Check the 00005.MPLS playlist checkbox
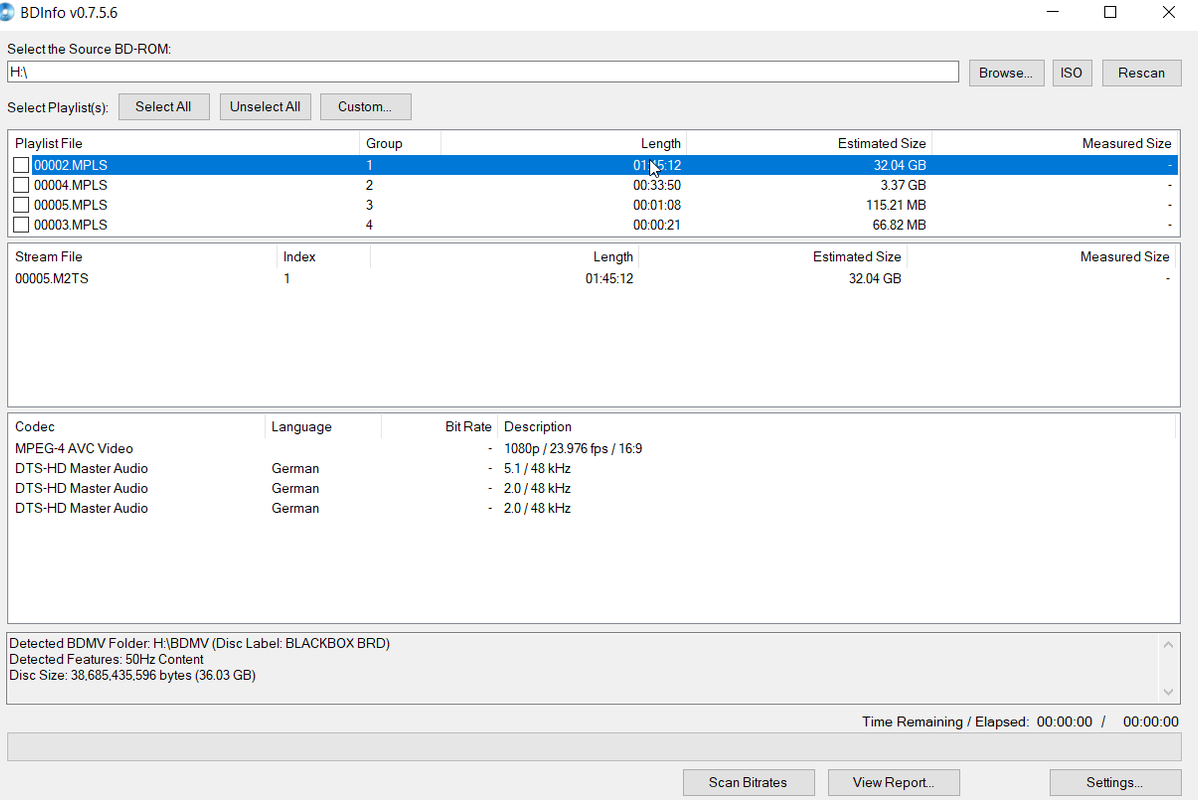 pos(21,205)
